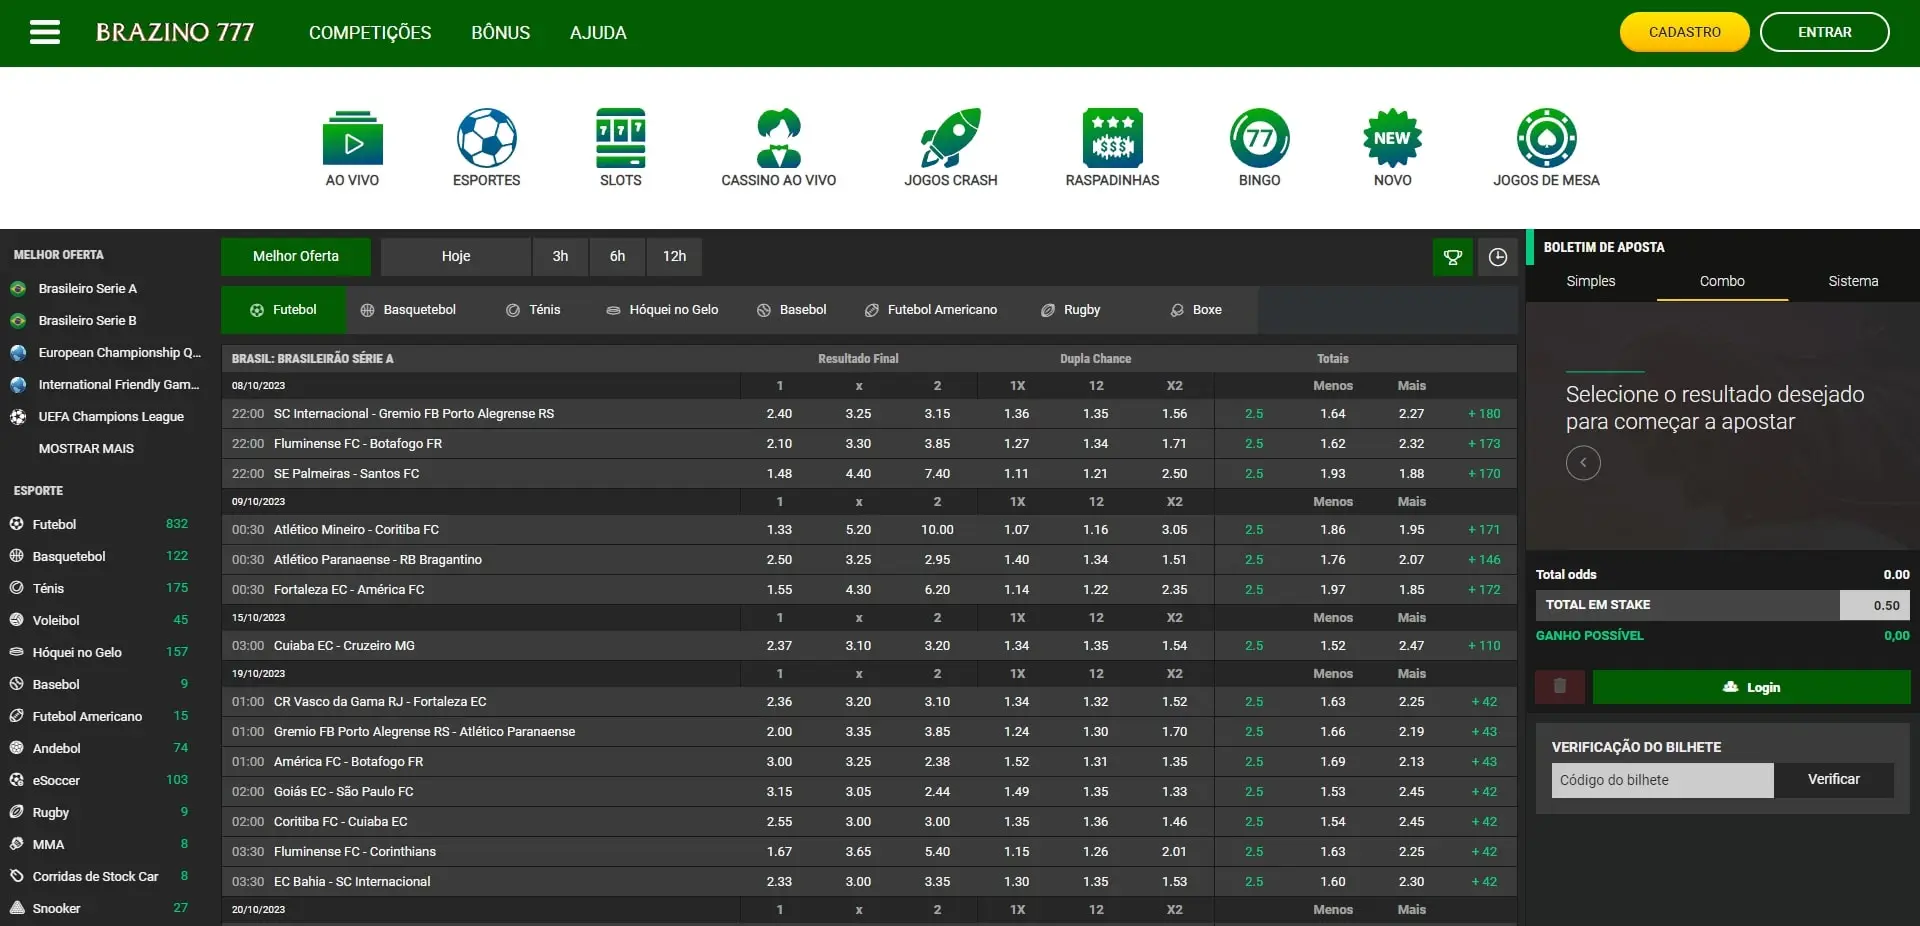Screen dimensions: 1920x926
Task: Click the yellow CADASTRO button
Action: click(1684, 32)
